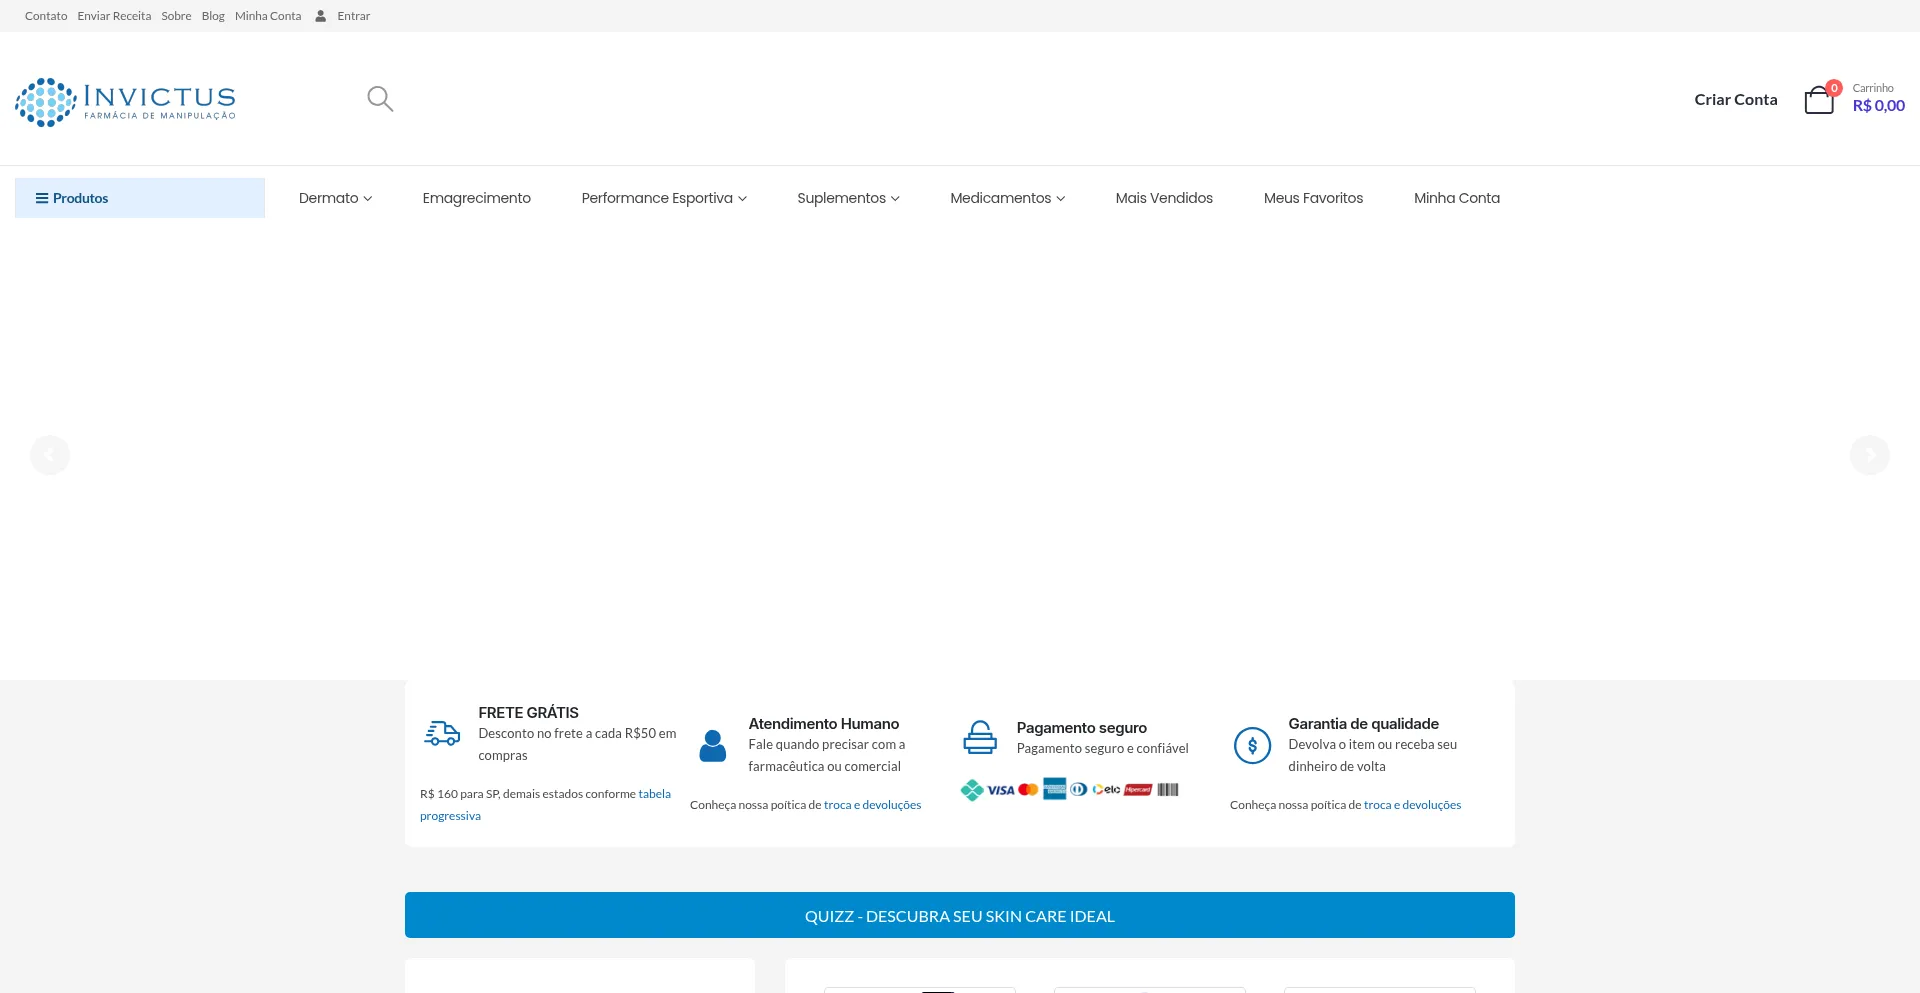The image size is (1920, 993).
Task: Click the magnifying glass search icon
Action: tap(380, 99)
